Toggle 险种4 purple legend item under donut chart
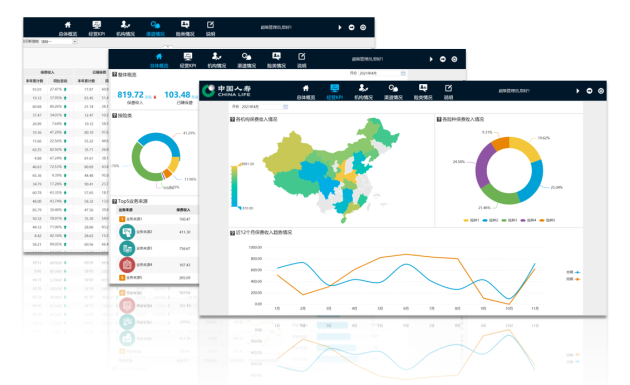 (x=528, y=220)
